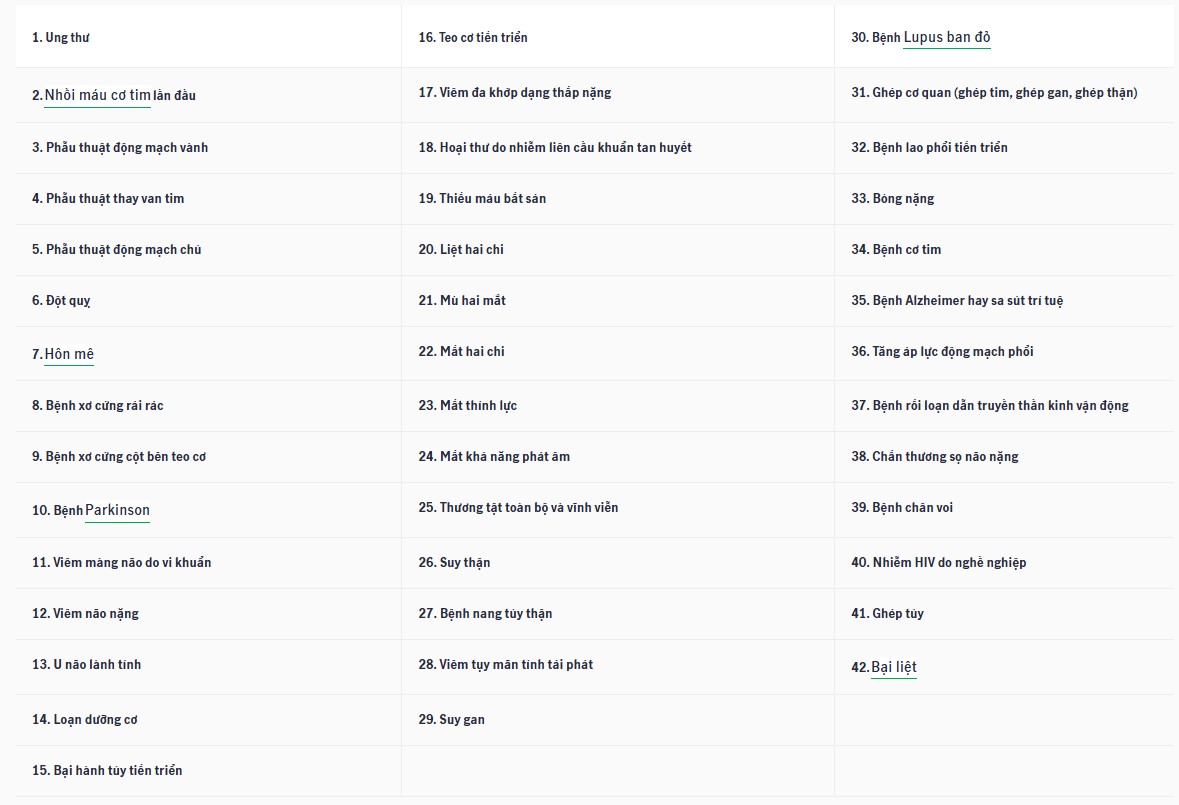Select '21. Mù hai mắt' item

pos(462,300)
